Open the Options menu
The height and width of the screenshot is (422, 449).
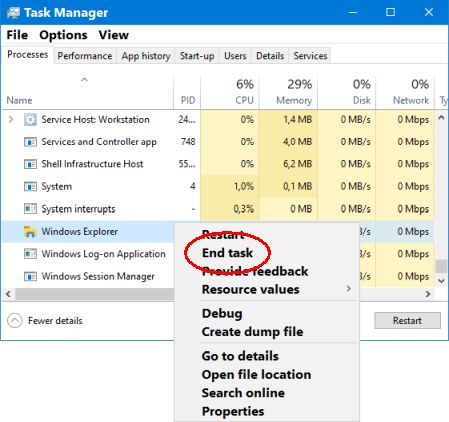[63, 35]
